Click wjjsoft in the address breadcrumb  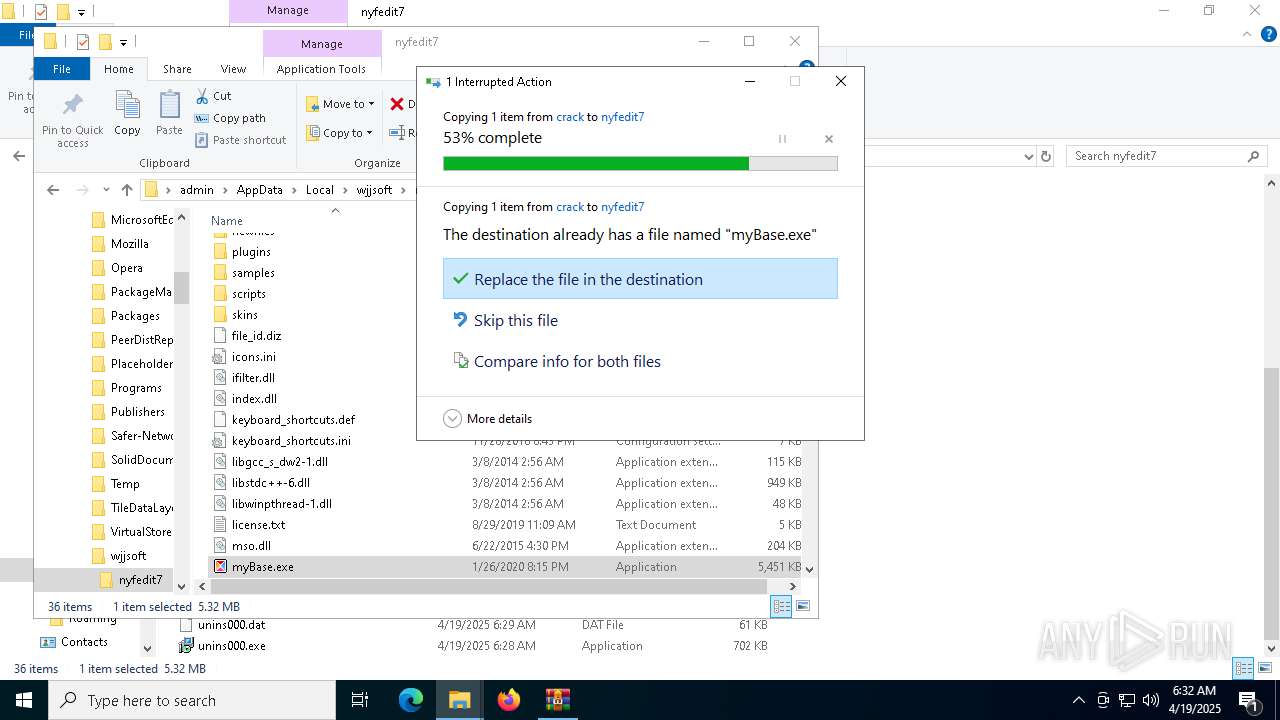click(x=373, y=190)
